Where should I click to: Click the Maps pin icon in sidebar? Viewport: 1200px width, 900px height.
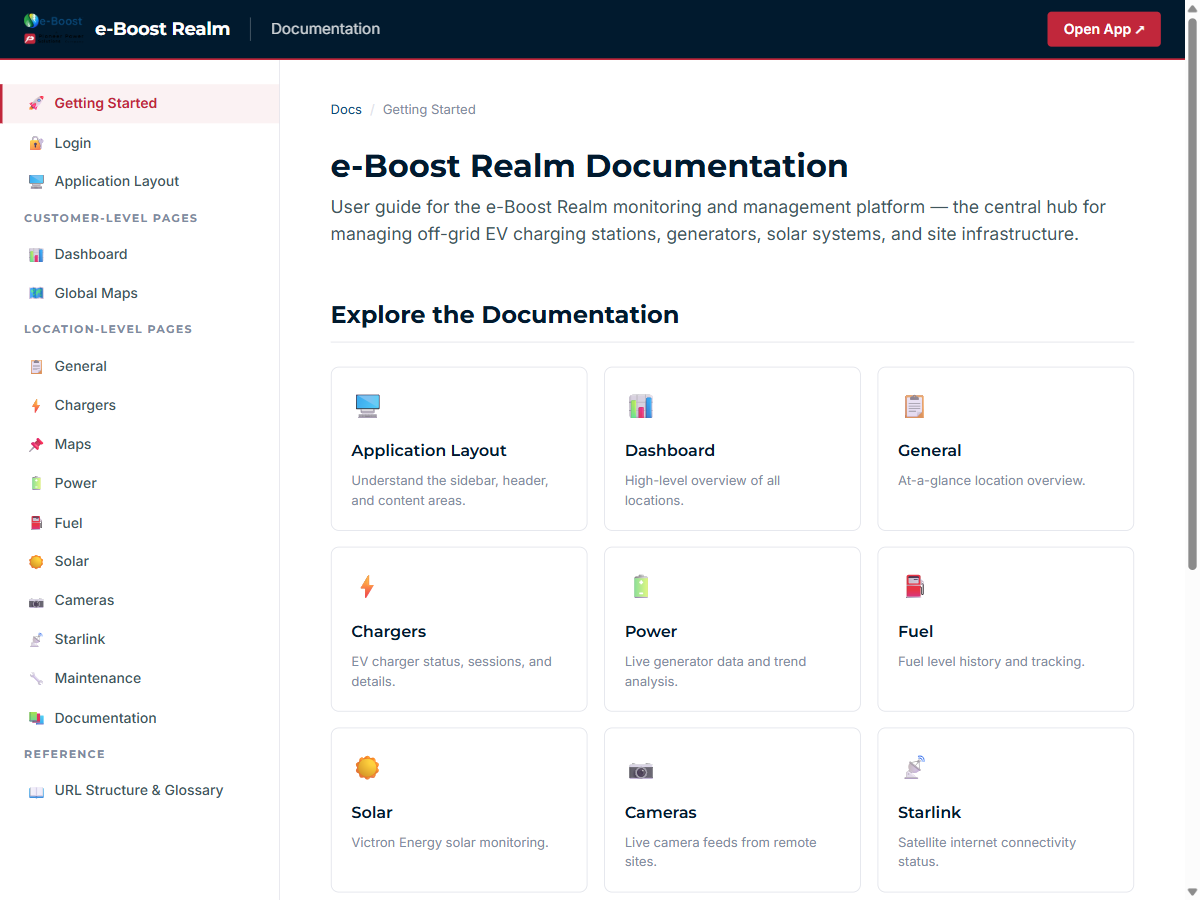pos(35,444)
